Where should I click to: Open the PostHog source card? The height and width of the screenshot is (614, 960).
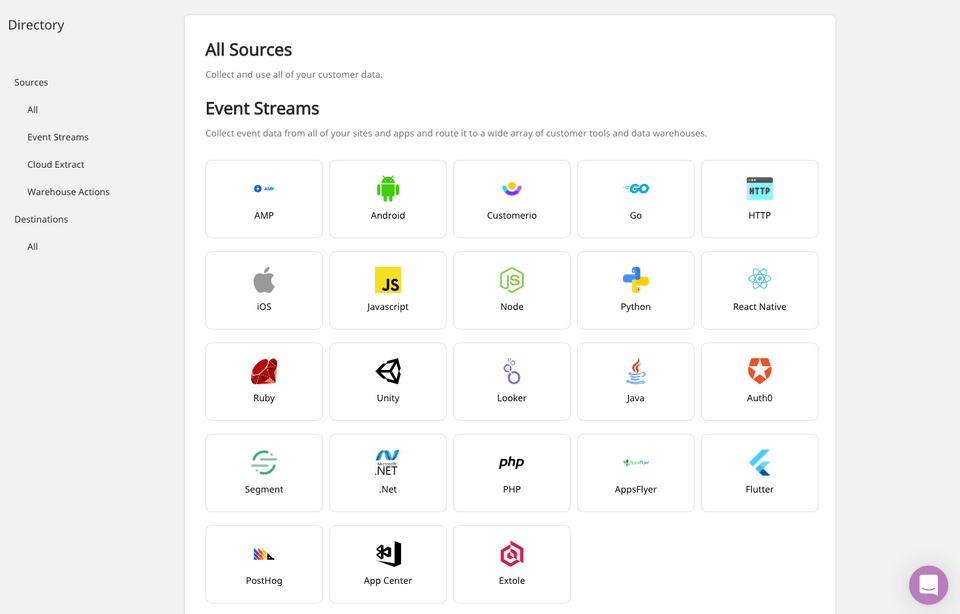(264, 564)
